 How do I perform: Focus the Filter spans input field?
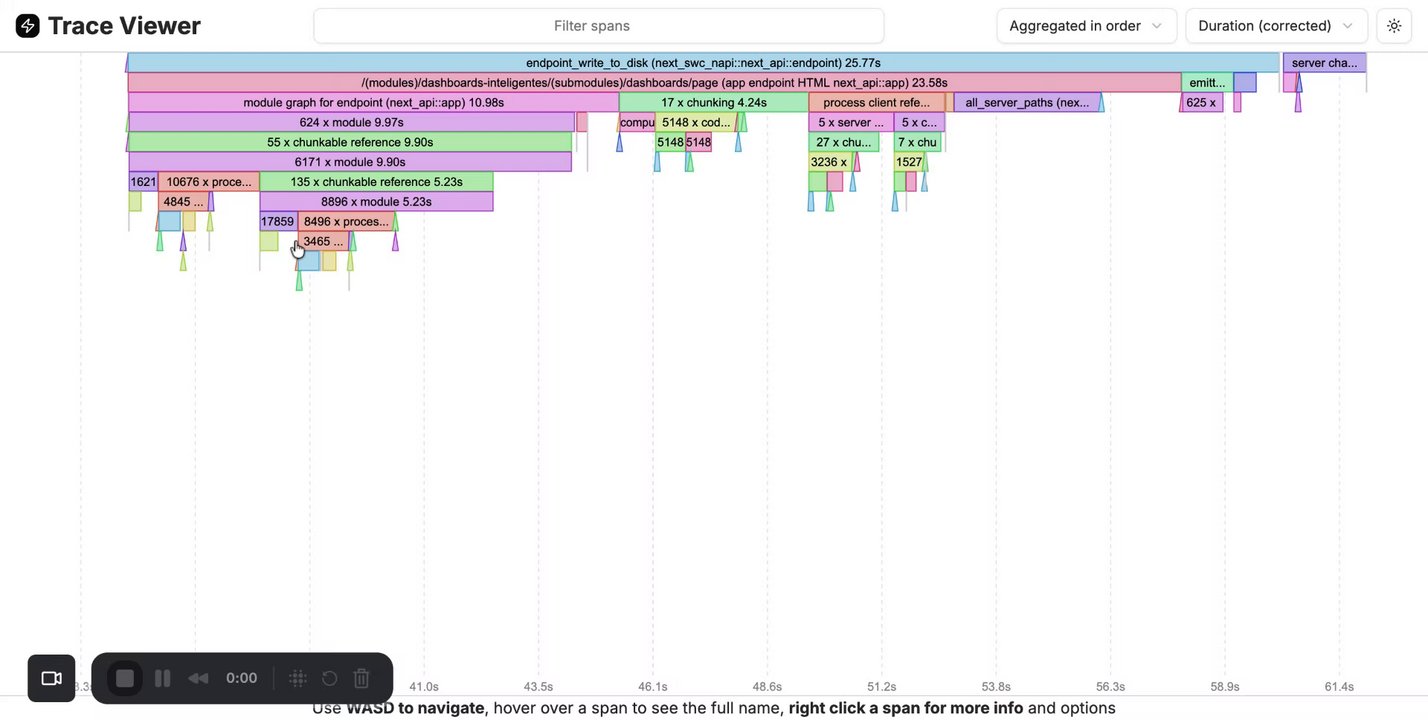[x=599, y=26]
